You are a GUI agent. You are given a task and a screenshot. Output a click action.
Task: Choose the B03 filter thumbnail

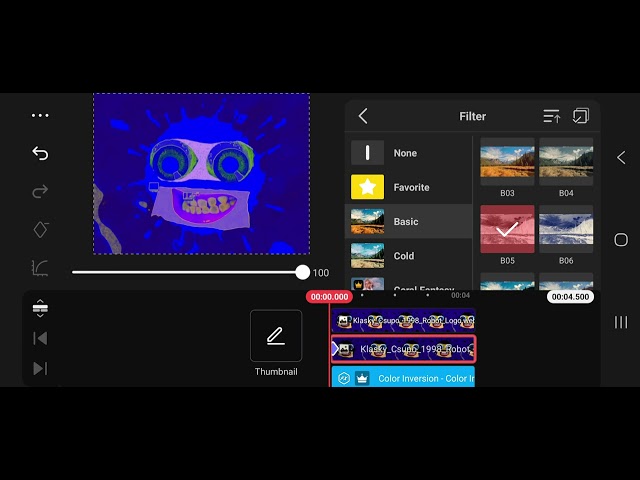click(507, 162)
